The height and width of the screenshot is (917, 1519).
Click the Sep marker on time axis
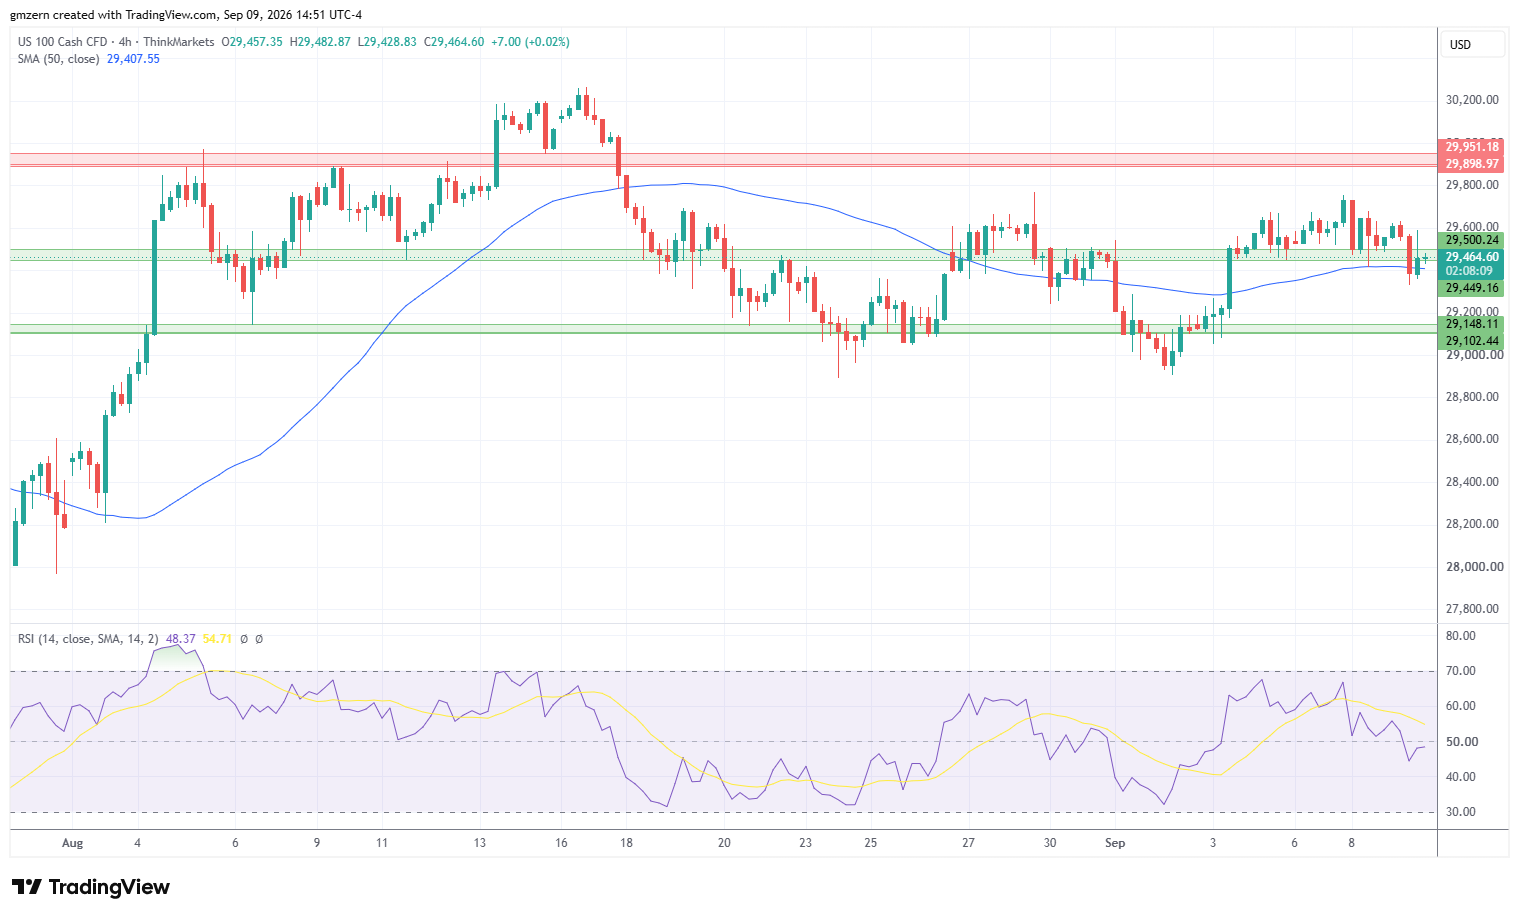[x=1115, y=843]
